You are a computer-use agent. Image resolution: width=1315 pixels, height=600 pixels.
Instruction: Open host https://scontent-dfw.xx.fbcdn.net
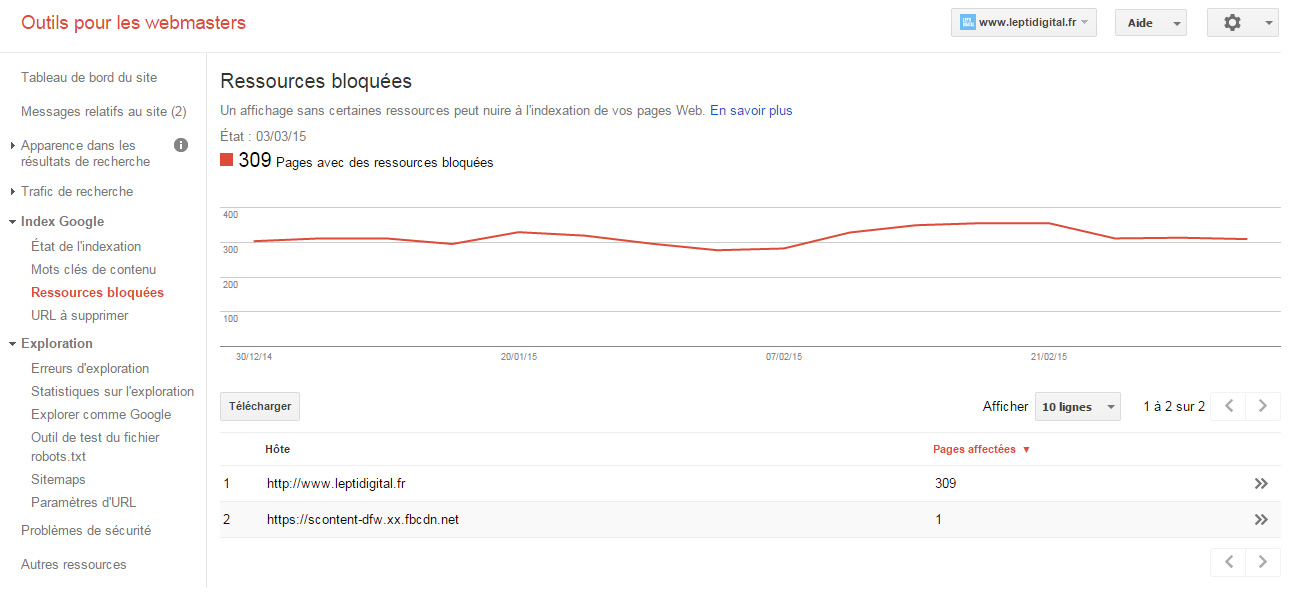[363, 519]
